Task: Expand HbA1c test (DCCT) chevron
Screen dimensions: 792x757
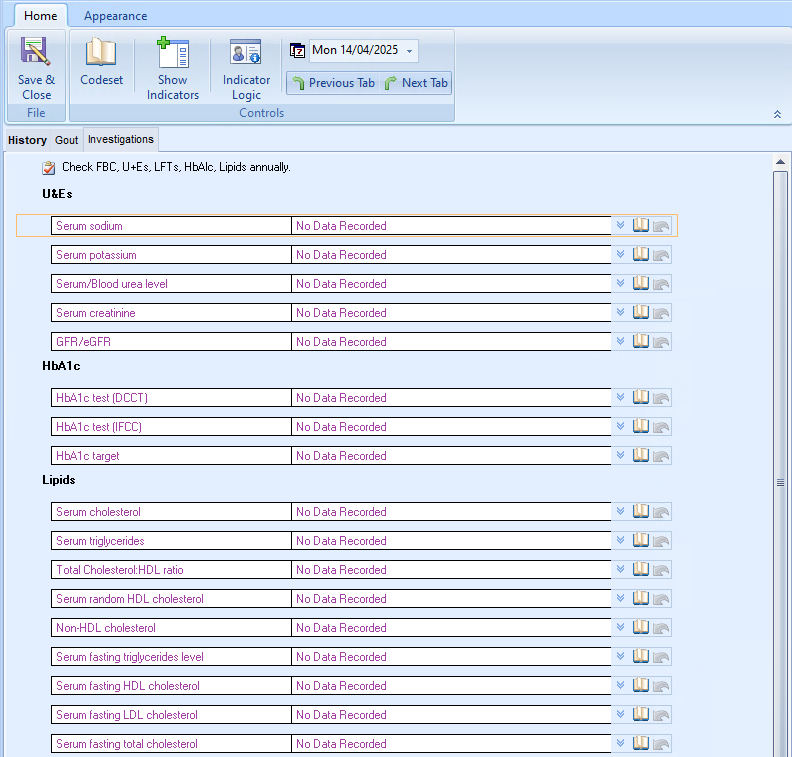Action: [x=621, y=397]
